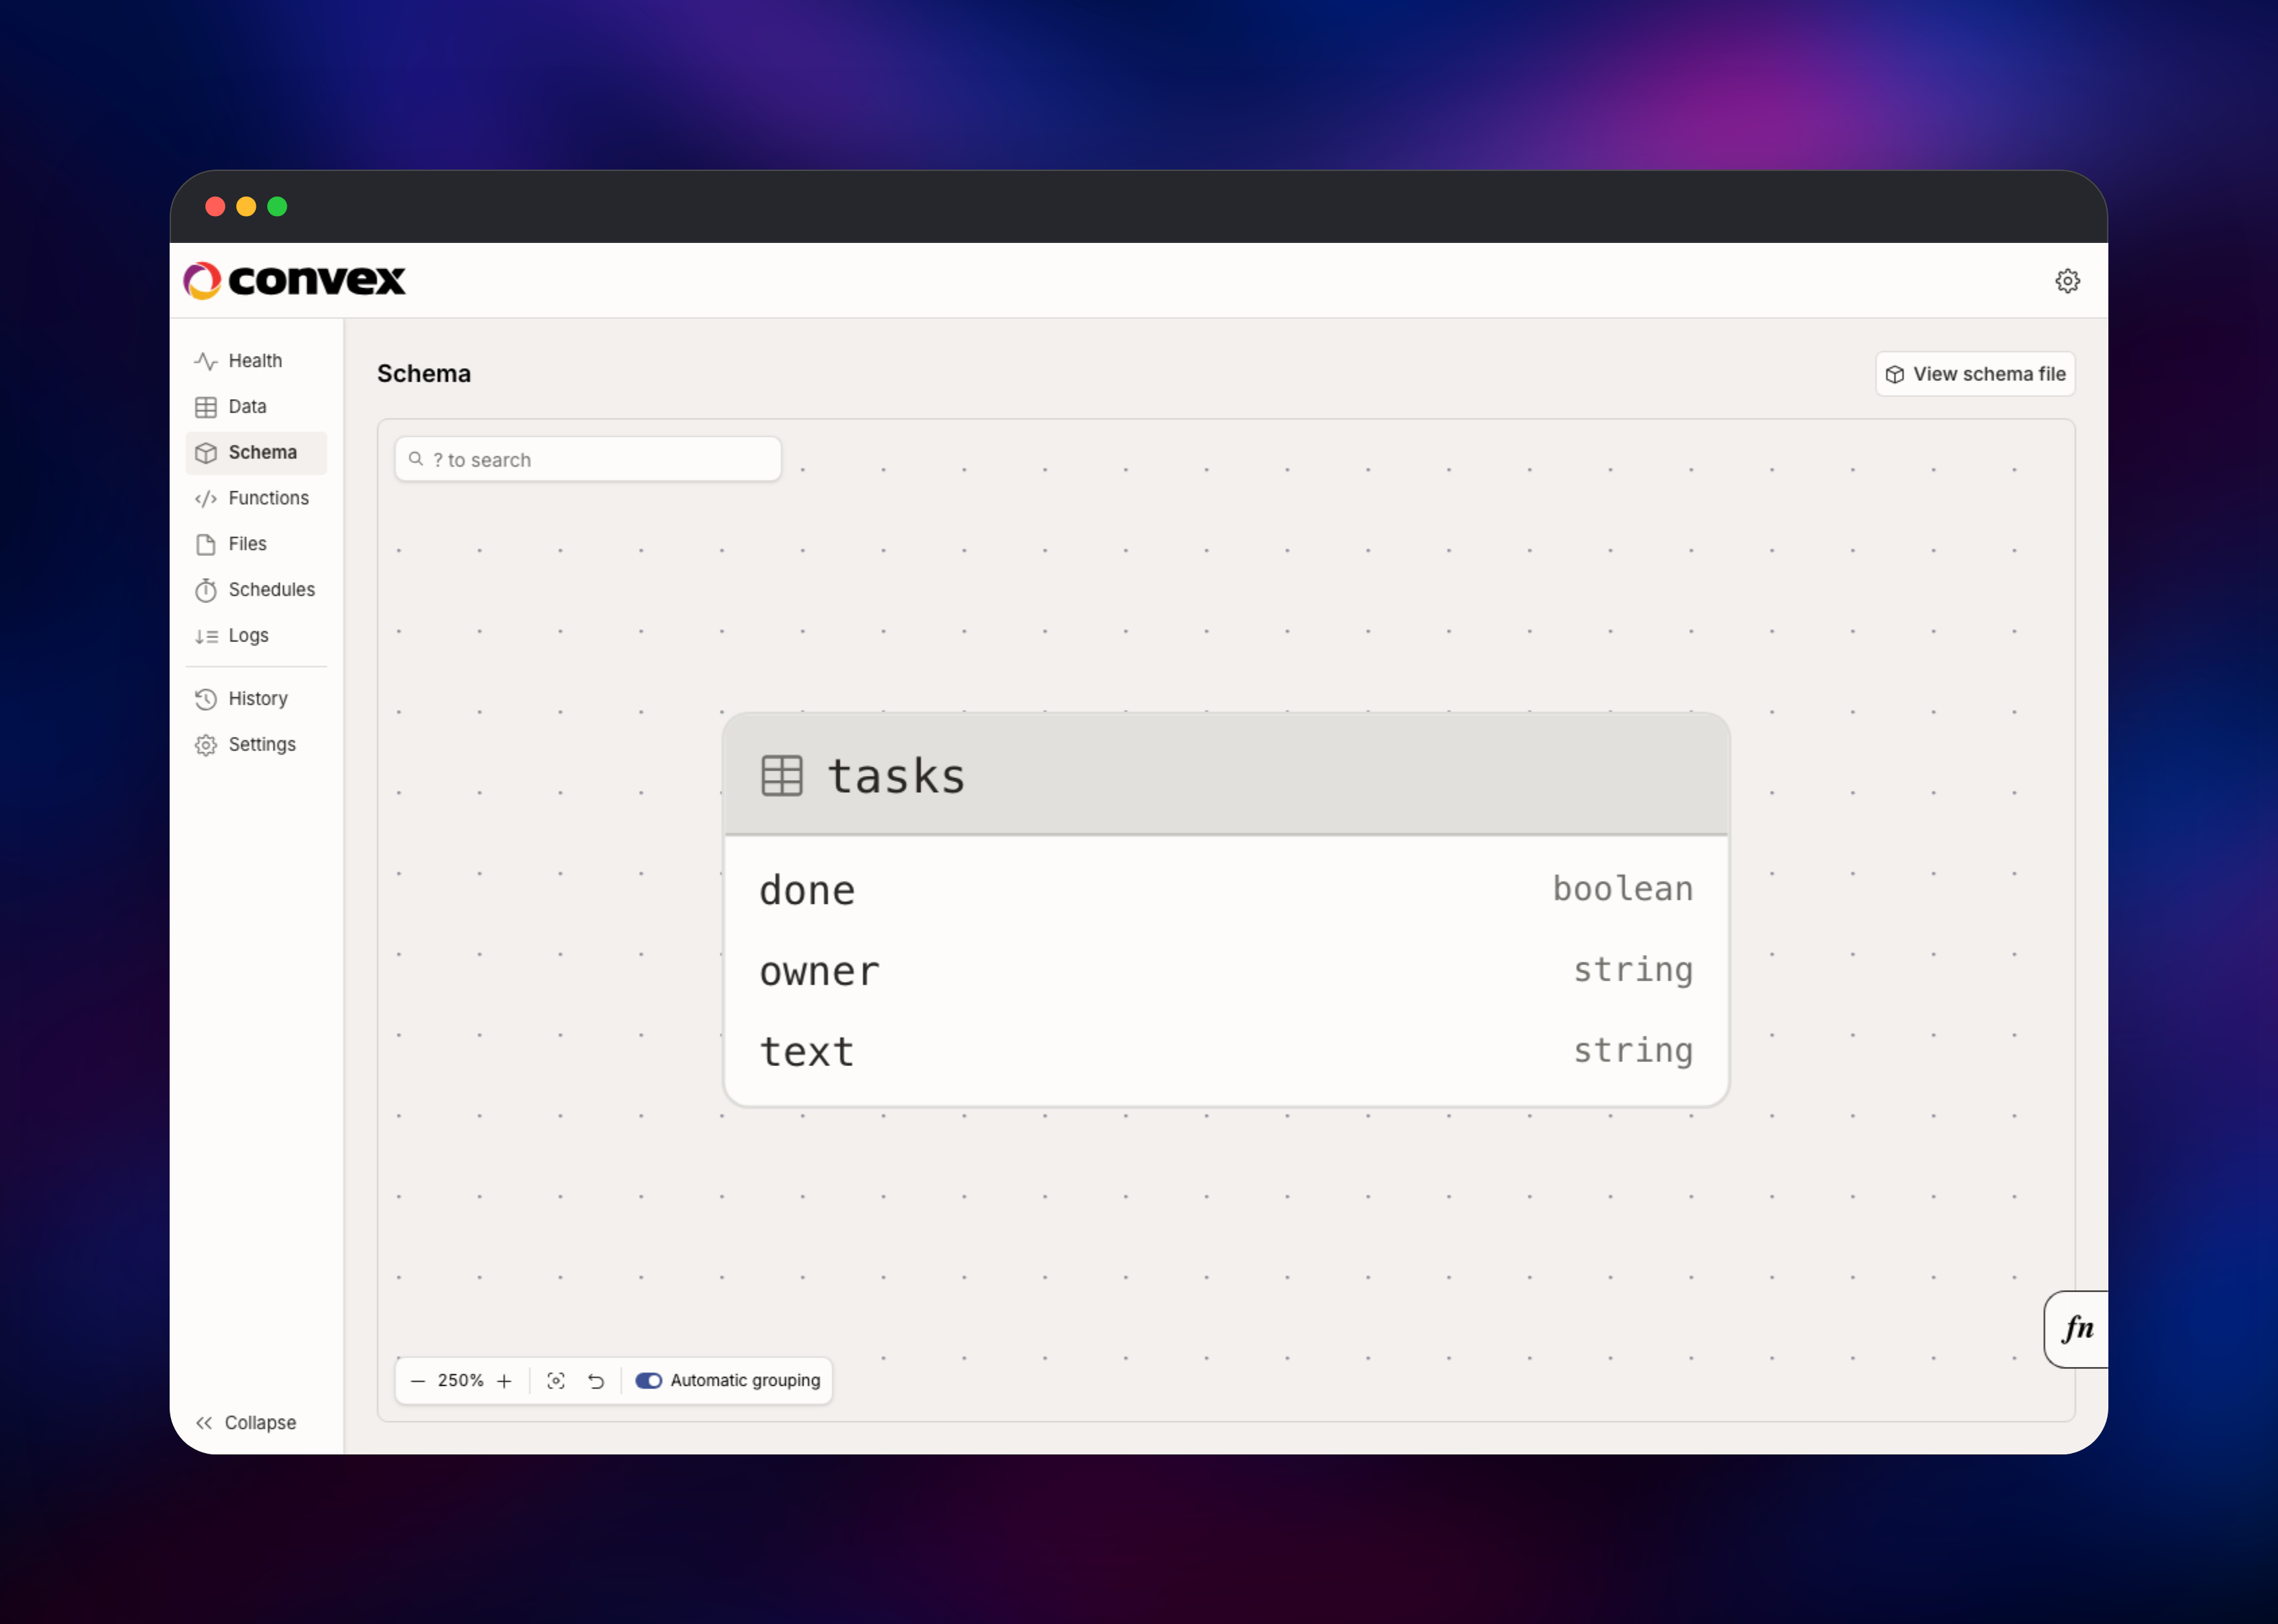Click the reset layout undo icon

[596, 1381]
